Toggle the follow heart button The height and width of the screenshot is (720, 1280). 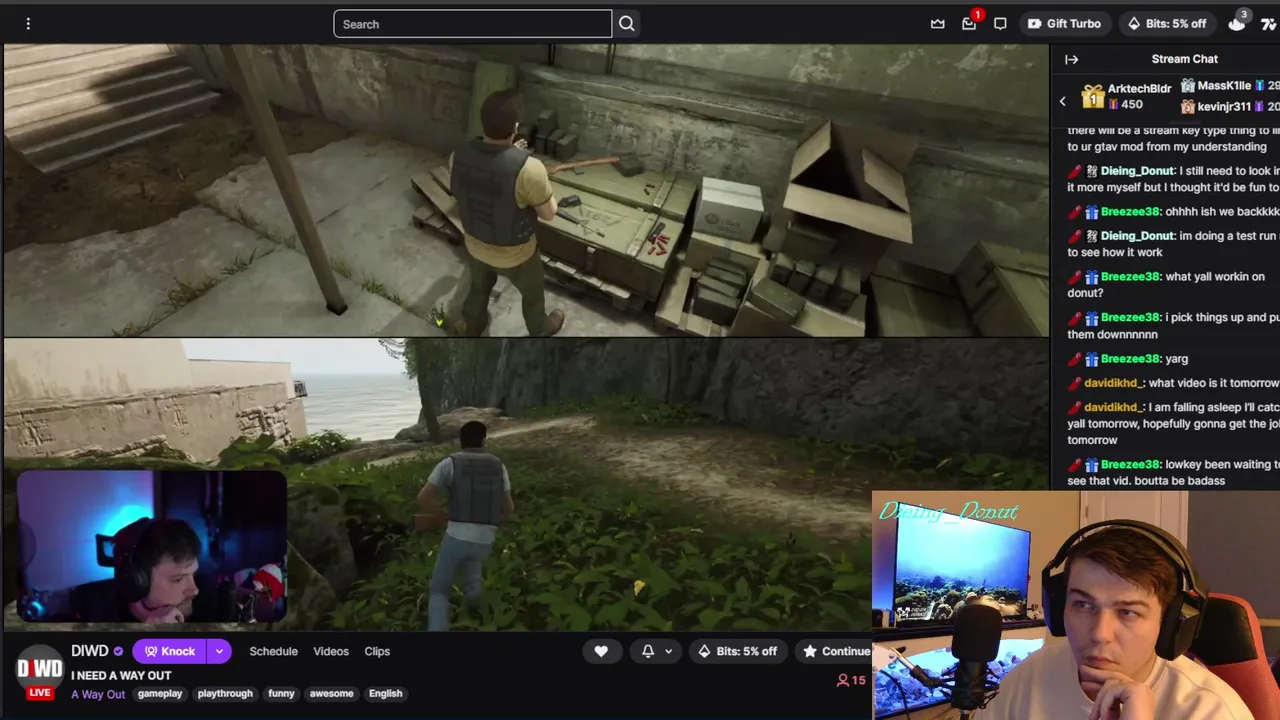pyautogui.click(x=601, y=651)
